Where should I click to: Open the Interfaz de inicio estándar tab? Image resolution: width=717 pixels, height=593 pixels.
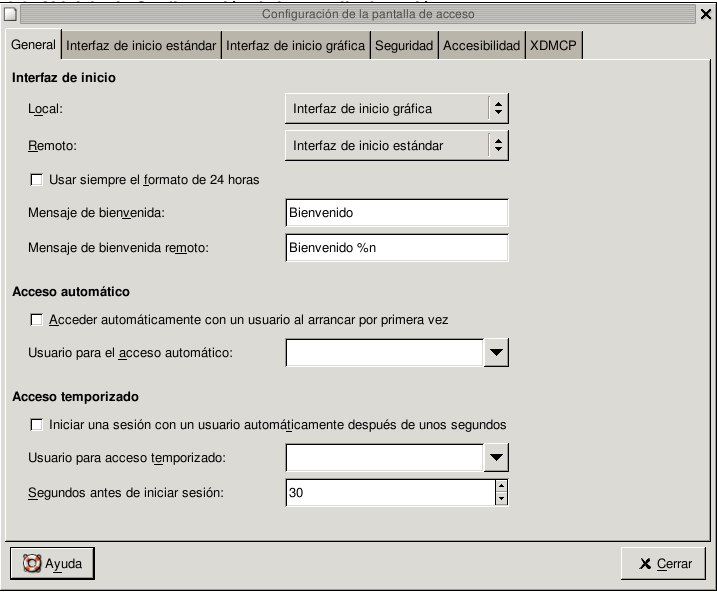141,46
